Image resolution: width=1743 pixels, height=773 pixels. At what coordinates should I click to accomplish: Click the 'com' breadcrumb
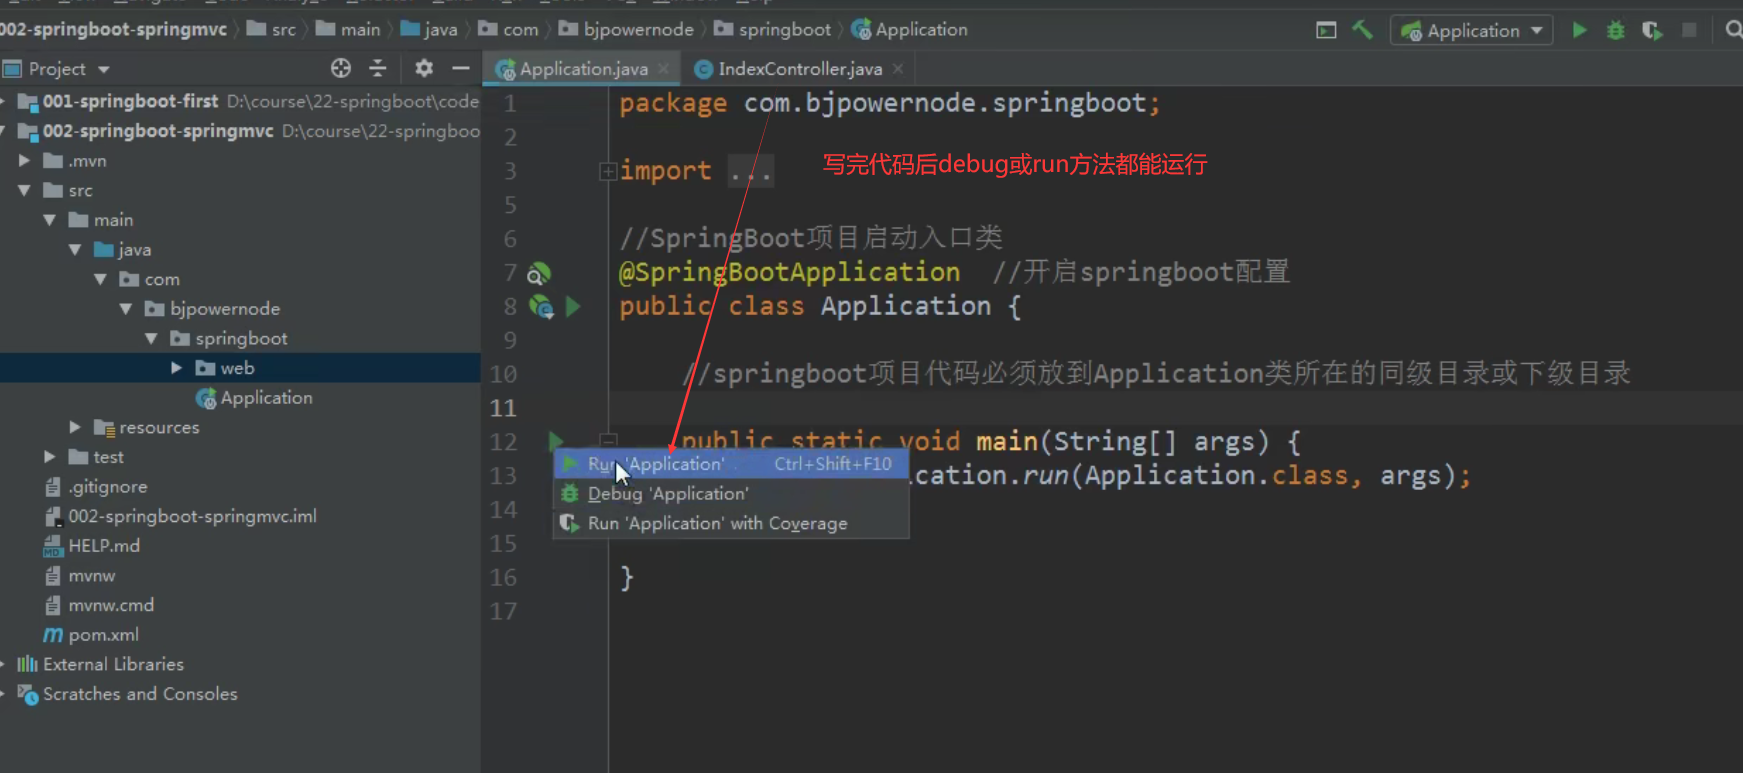[509, 29]
